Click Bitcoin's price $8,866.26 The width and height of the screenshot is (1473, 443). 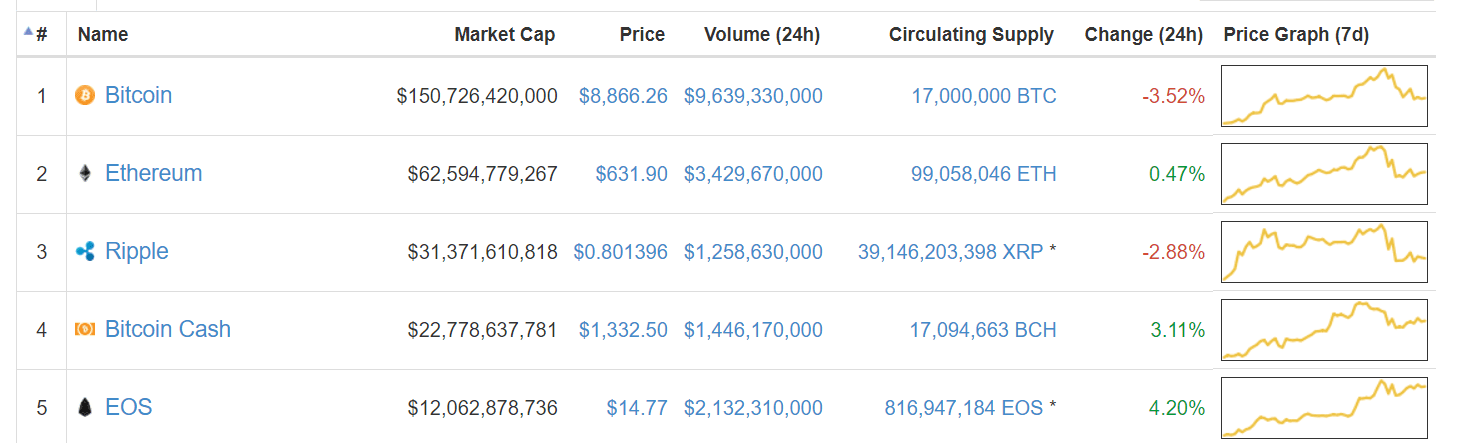(x=623, y=96)
